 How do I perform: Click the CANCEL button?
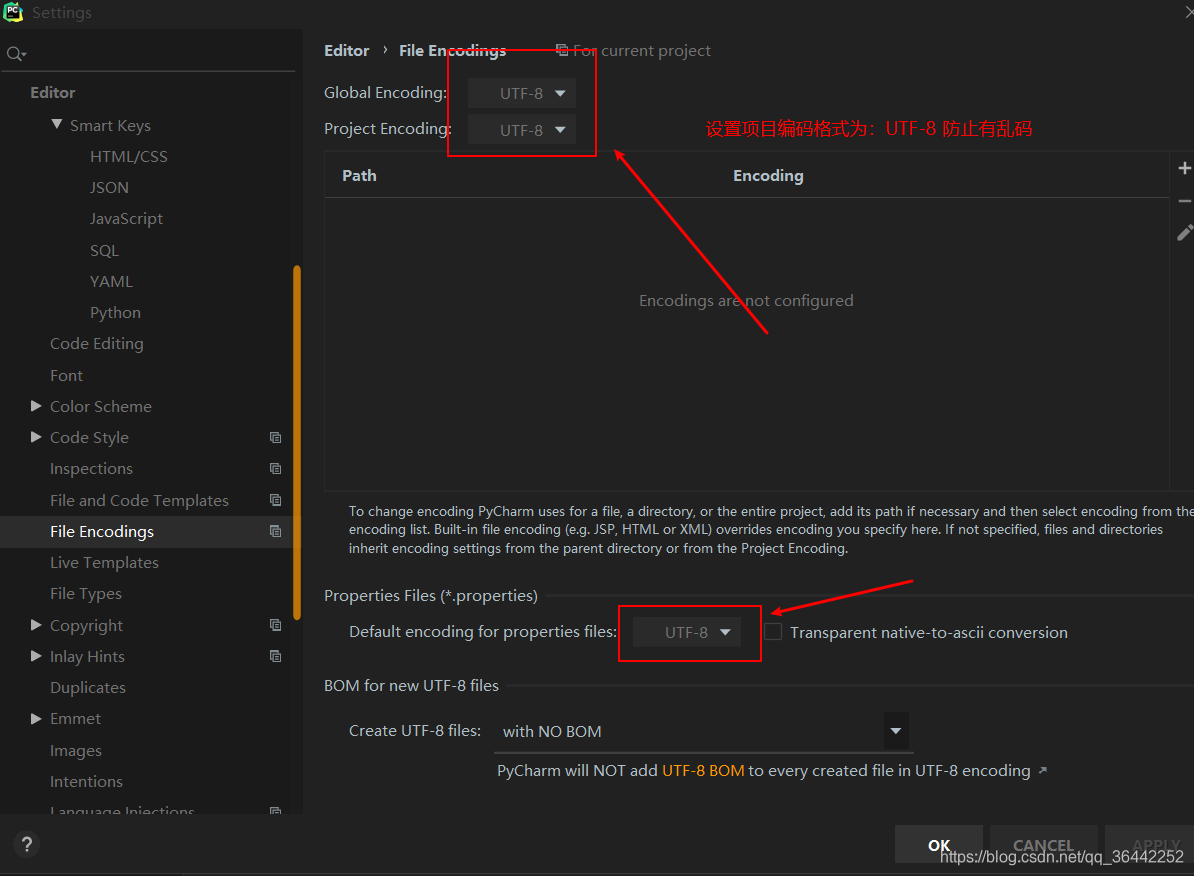[1043, 845]
